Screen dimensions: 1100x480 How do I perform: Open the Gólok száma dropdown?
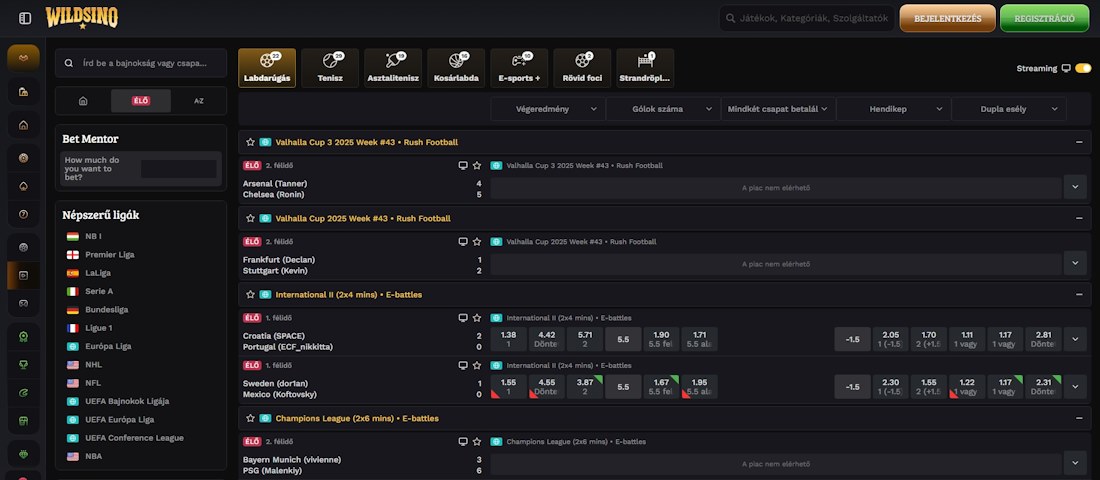point(663,109)
